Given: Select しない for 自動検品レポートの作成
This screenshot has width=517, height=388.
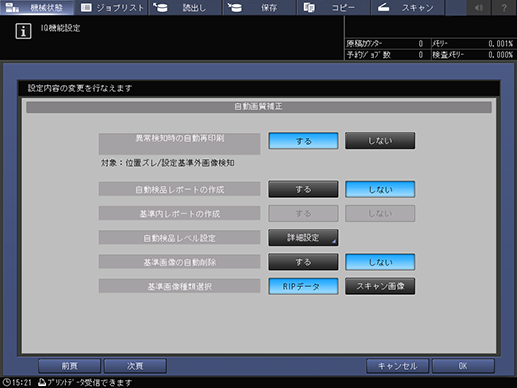Looking at the screenshot, I should click(x=380, y=189).
